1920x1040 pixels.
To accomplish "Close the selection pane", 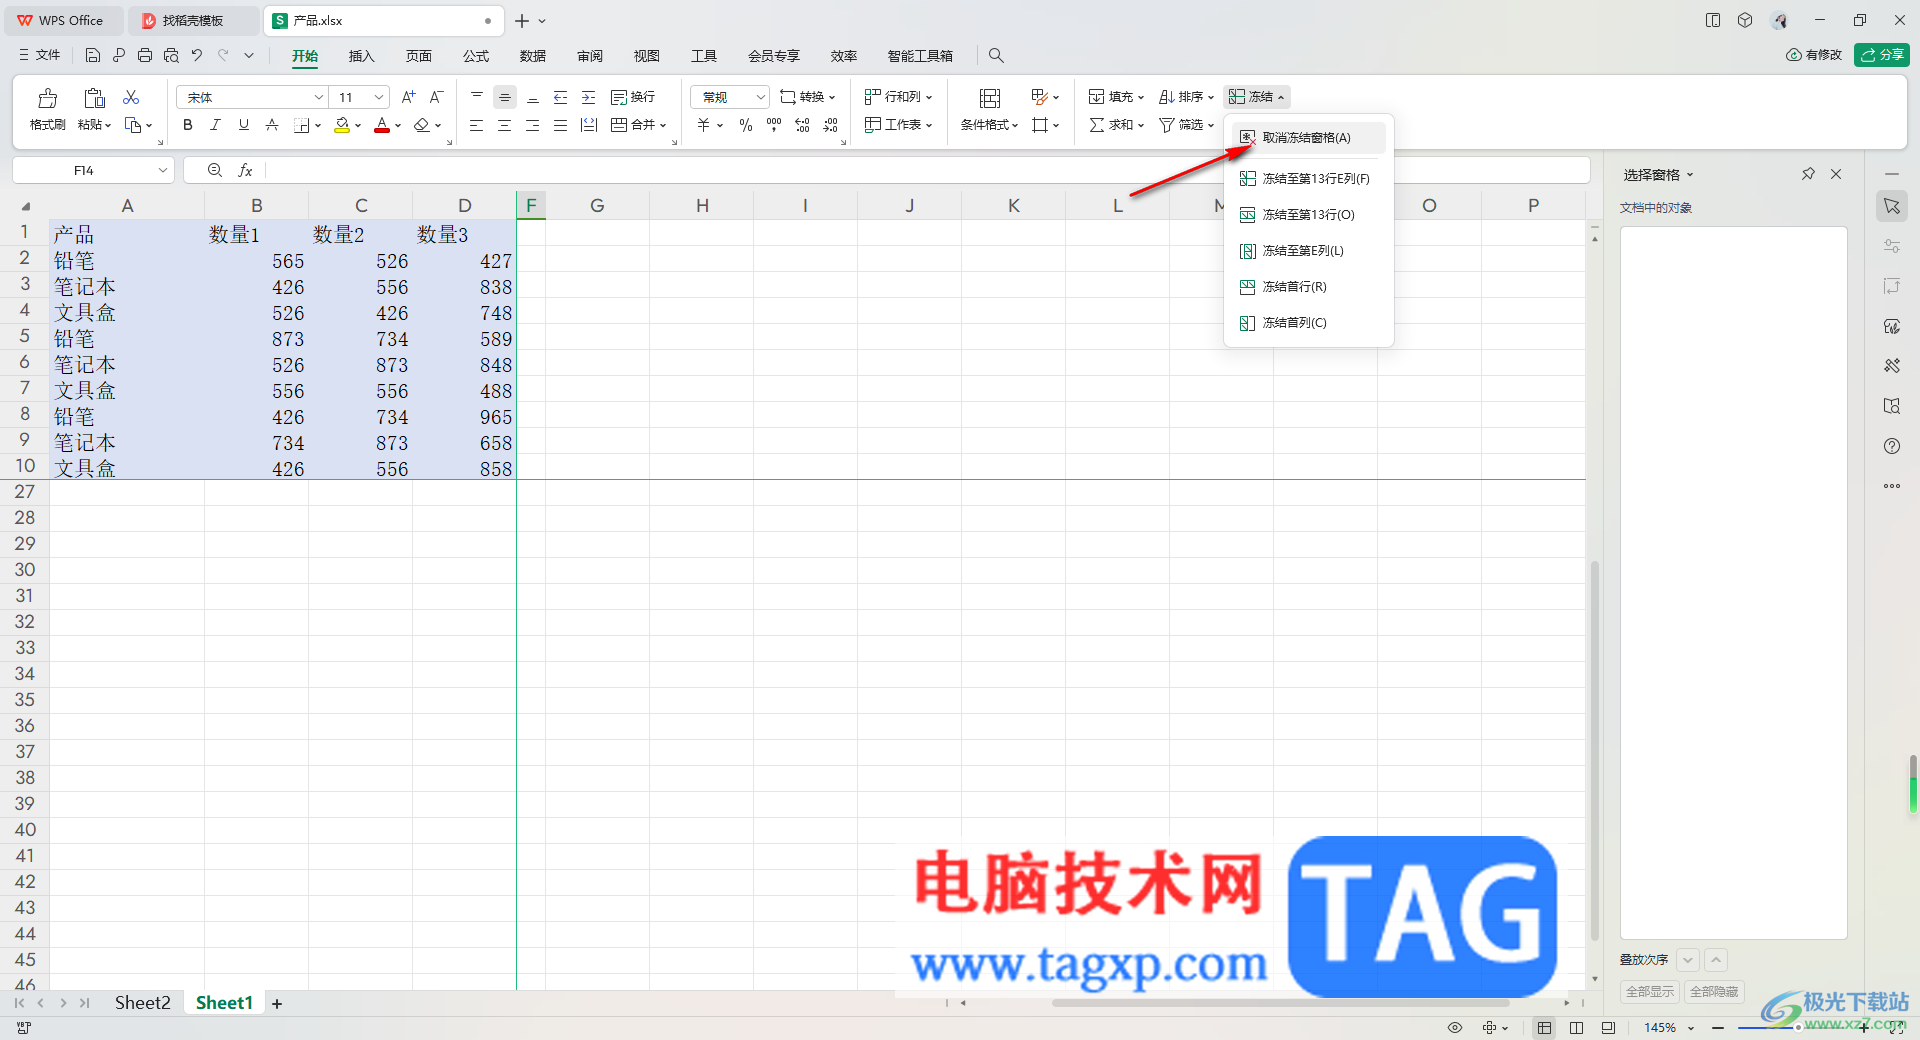I will 1836,174.
